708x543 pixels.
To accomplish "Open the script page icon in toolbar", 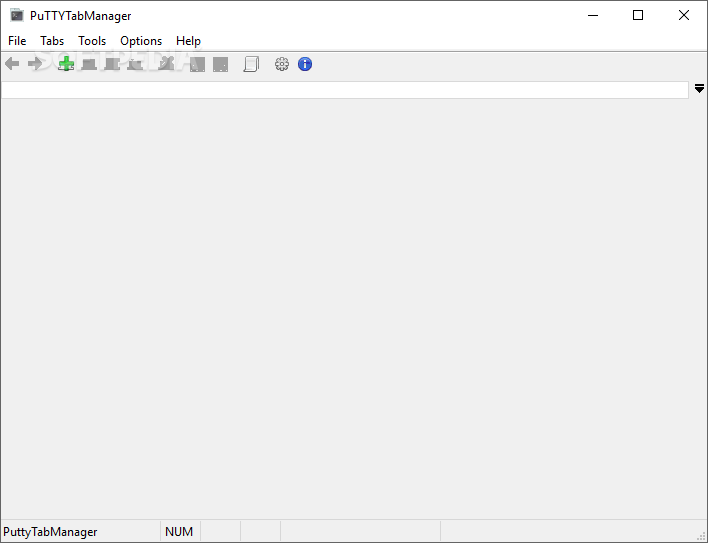I will pyautogui.click(x=251, y=64).
